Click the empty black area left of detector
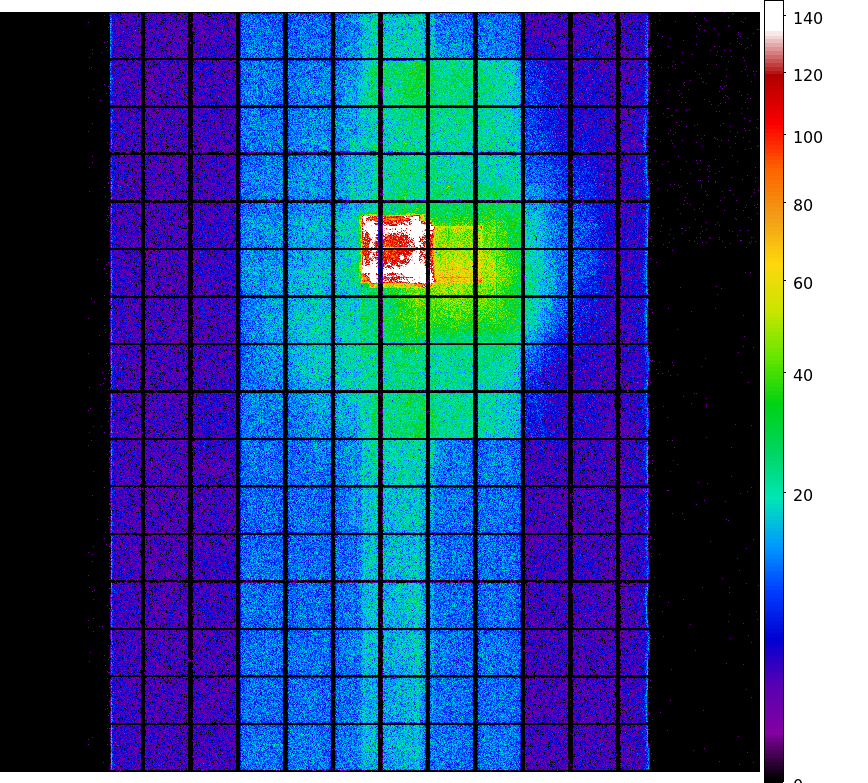 point(50,400)
